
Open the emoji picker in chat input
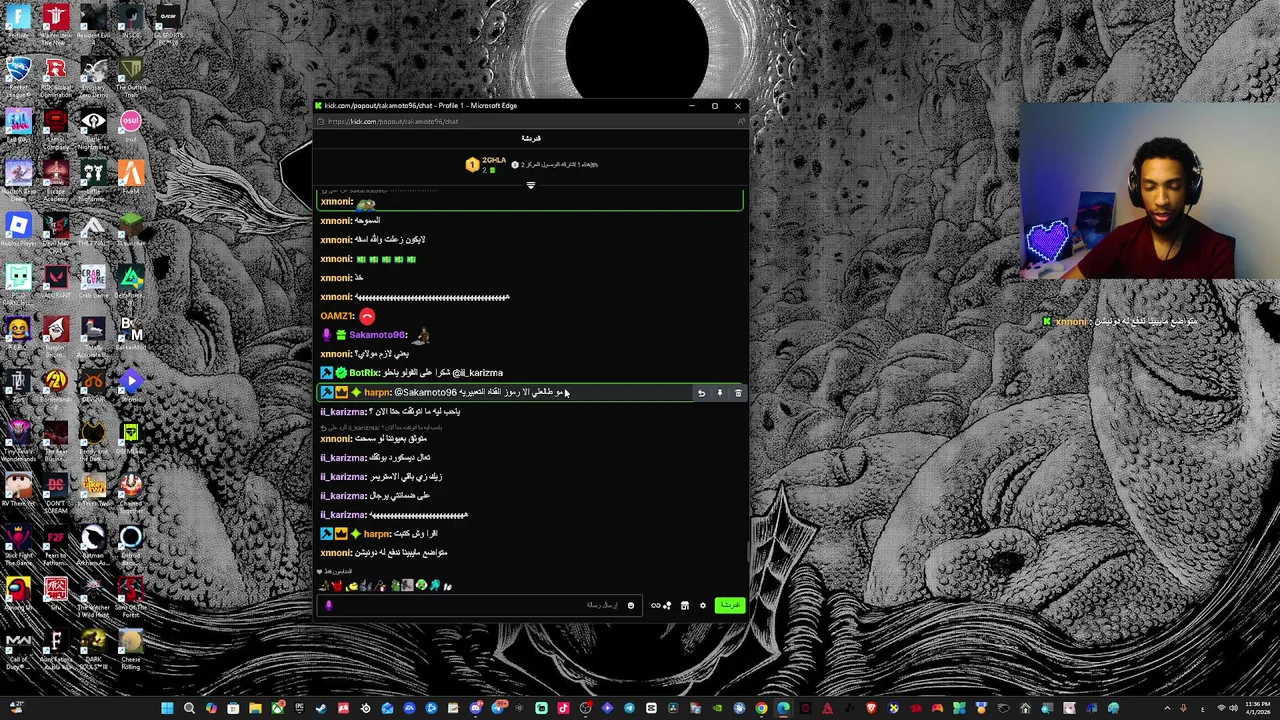coord(630,605)
